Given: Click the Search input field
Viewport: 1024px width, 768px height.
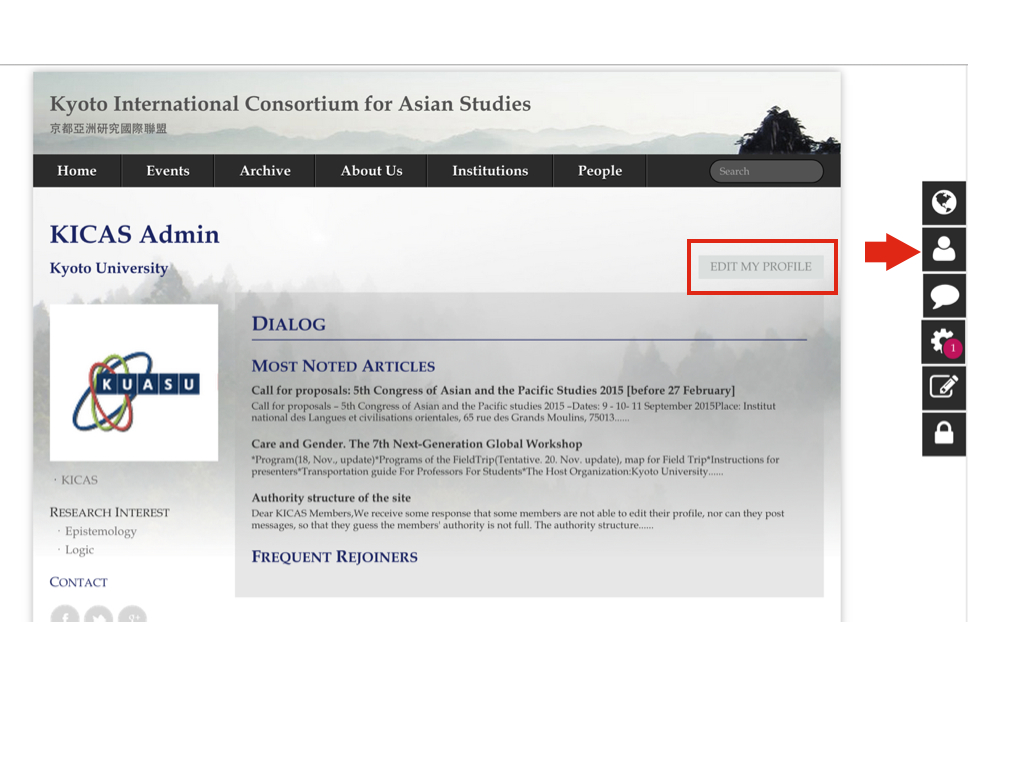Looking at the screenshot, I should [766, 171].
